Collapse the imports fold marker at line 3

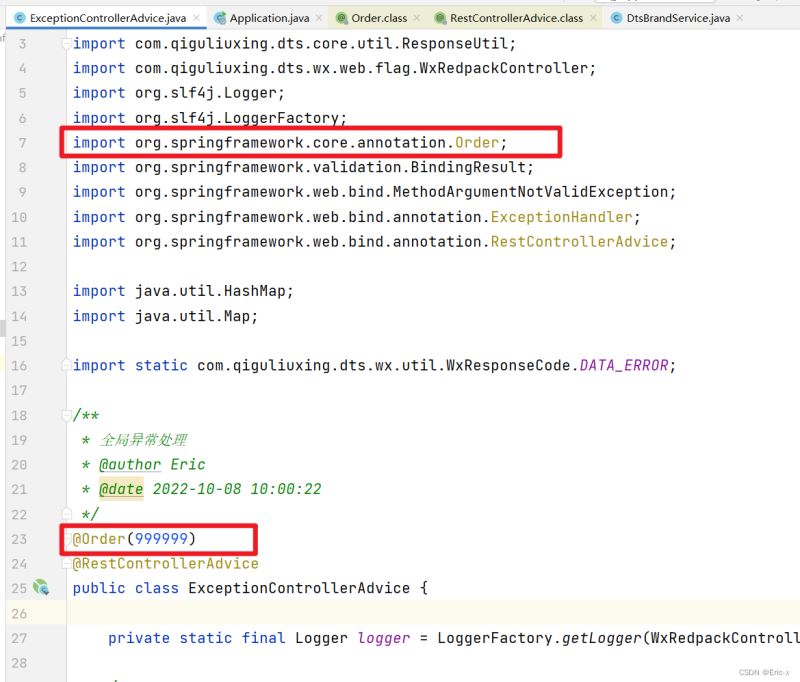tap(66, 44)
